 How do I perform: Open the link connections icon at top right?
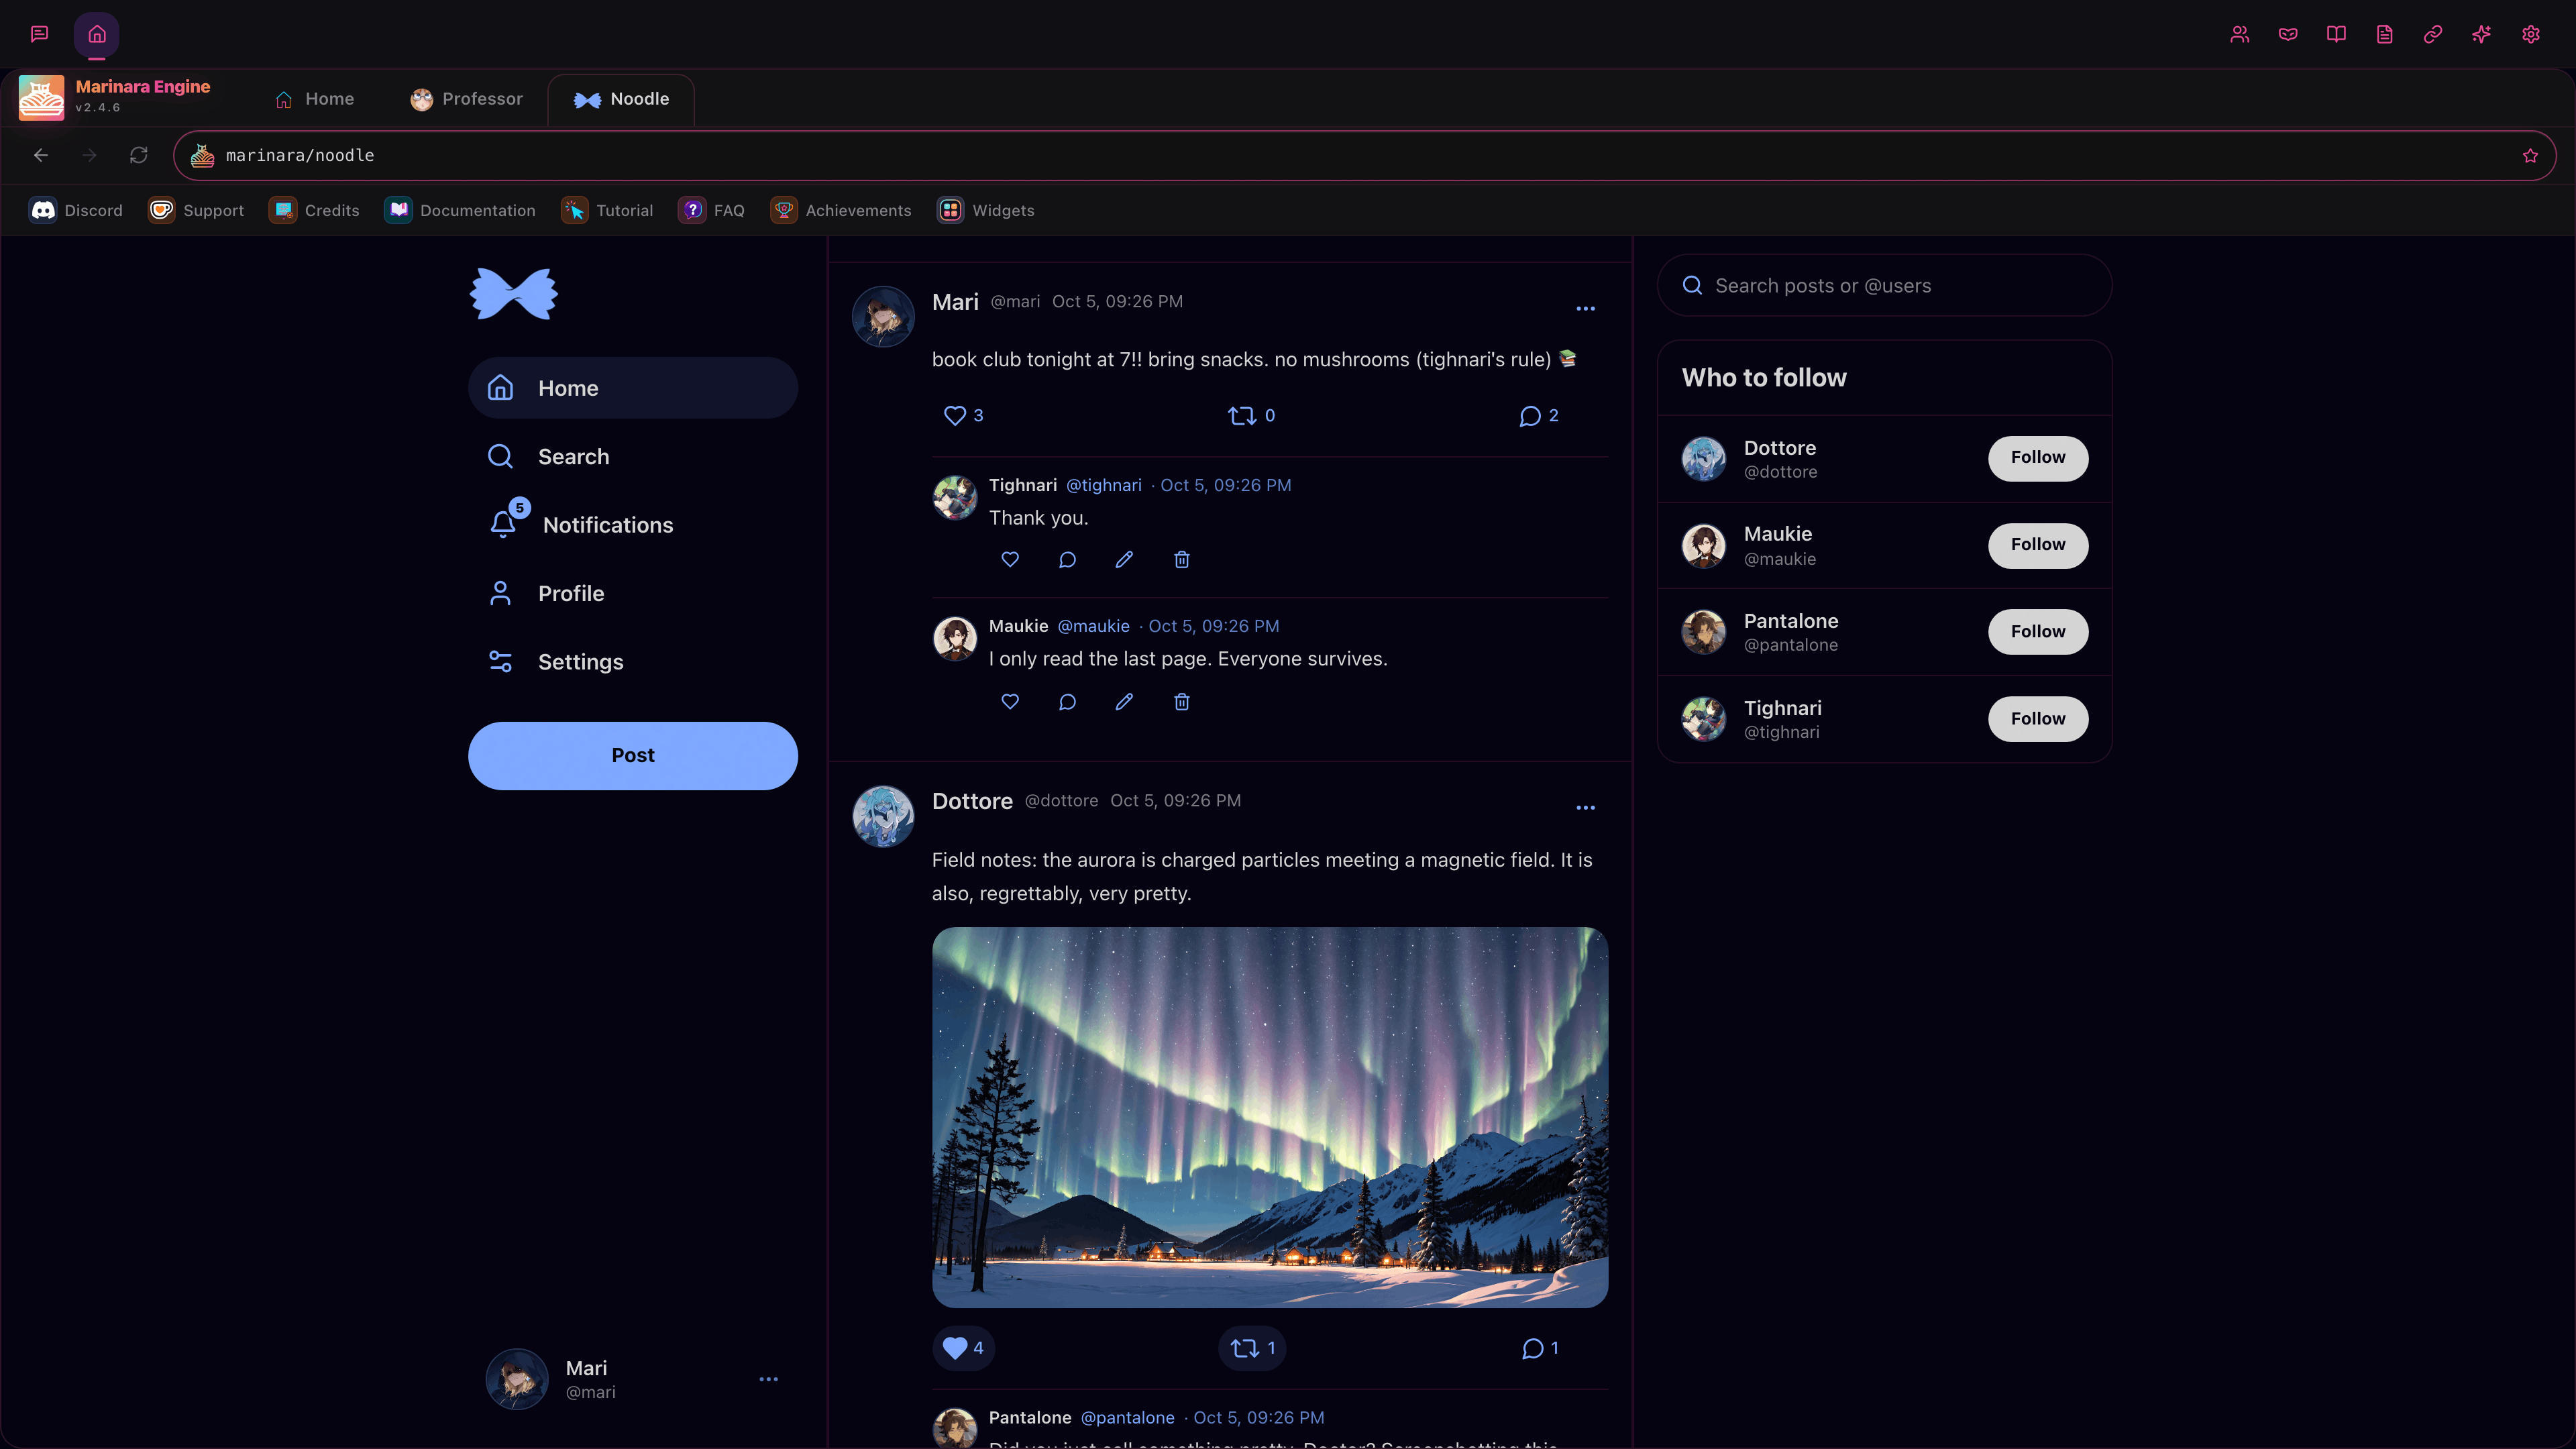[x=2433, y=34]
